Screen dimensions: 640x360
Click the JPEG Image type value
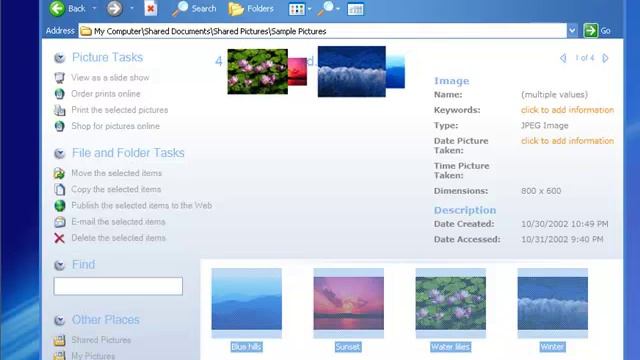544,125
